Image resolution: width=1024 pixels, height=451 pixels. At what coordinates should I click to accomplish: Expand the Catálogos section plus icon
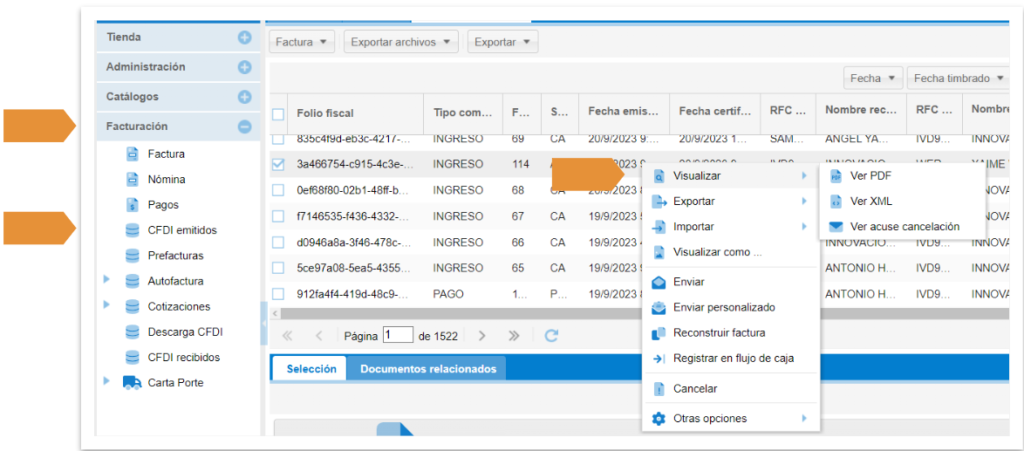(244, 97)
